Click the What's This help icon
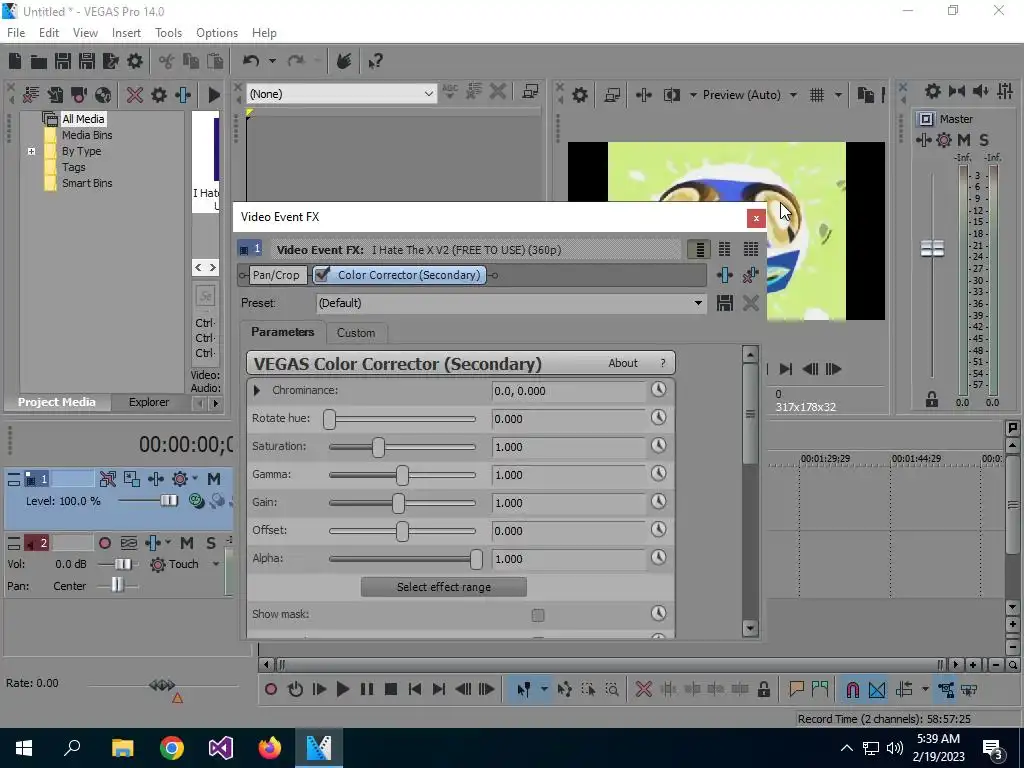The image size is (1024, 768). coord(375,61)
